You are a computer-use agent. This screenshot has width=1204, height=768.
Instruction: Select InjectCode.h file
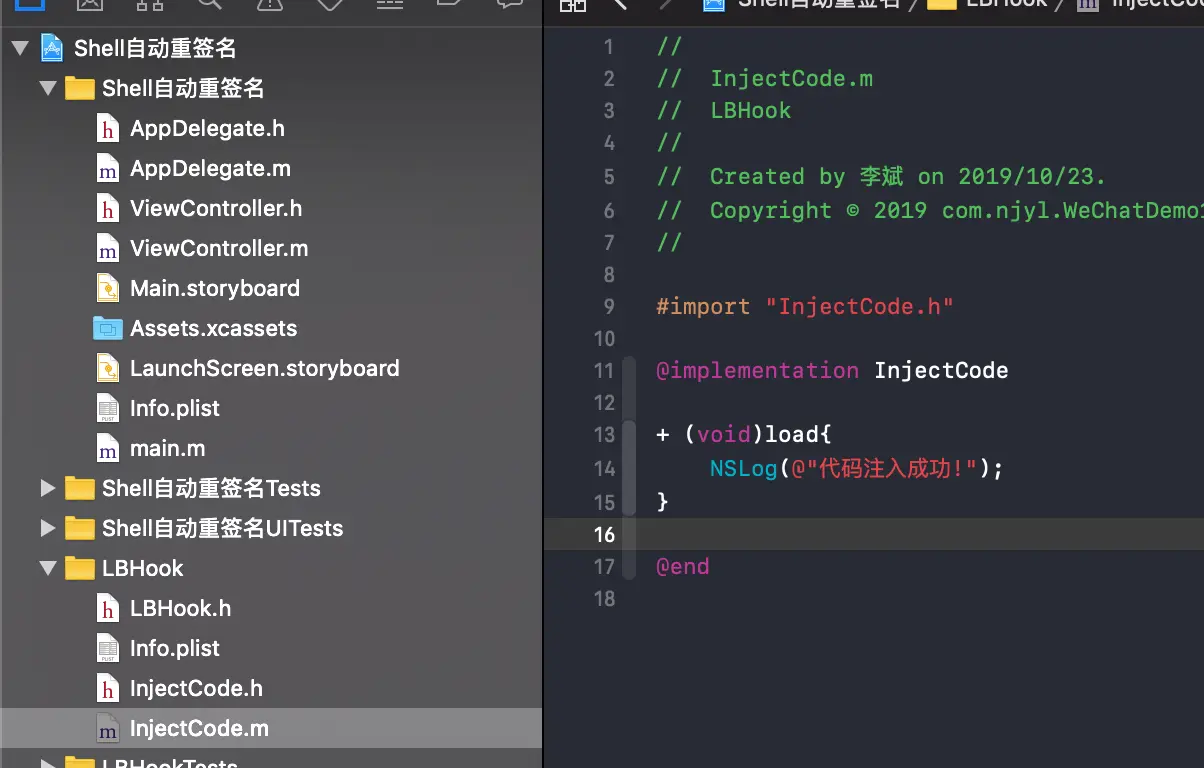coord(196,688)
